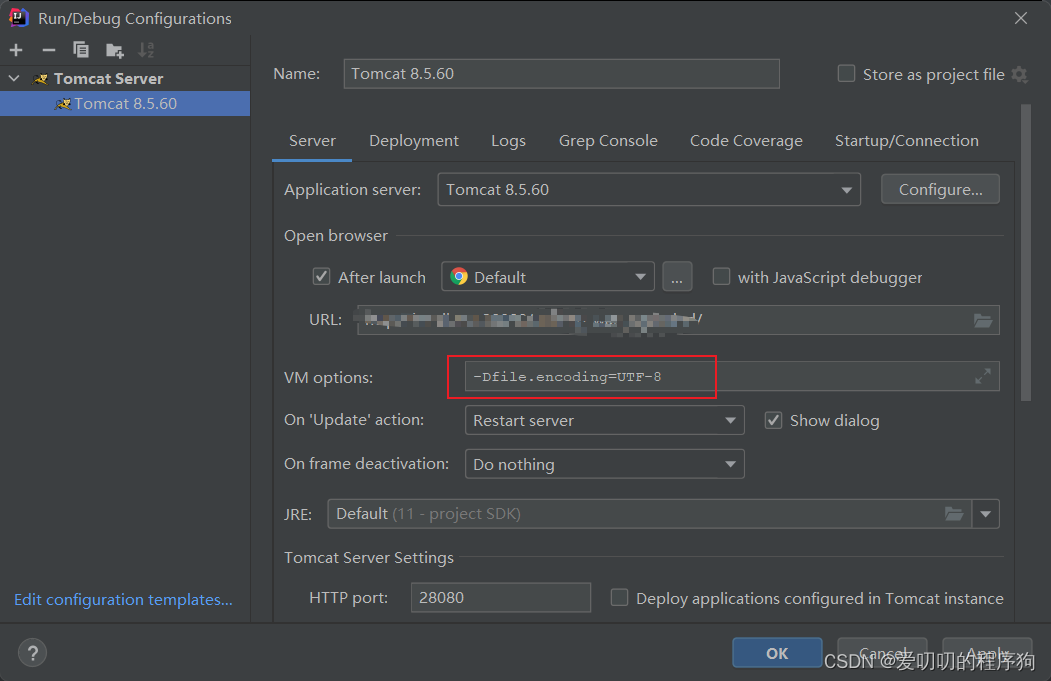The image size is (1051, 681).
Task: Browse the URL with the folder icon
Action: 983,320
